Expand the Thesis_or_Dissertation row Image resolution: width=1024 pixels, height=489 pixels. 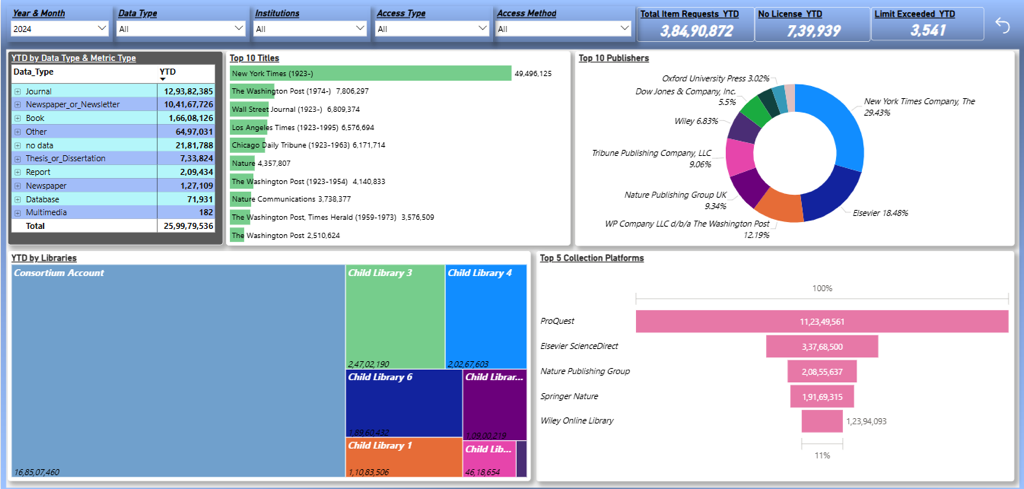click(18, 159)
